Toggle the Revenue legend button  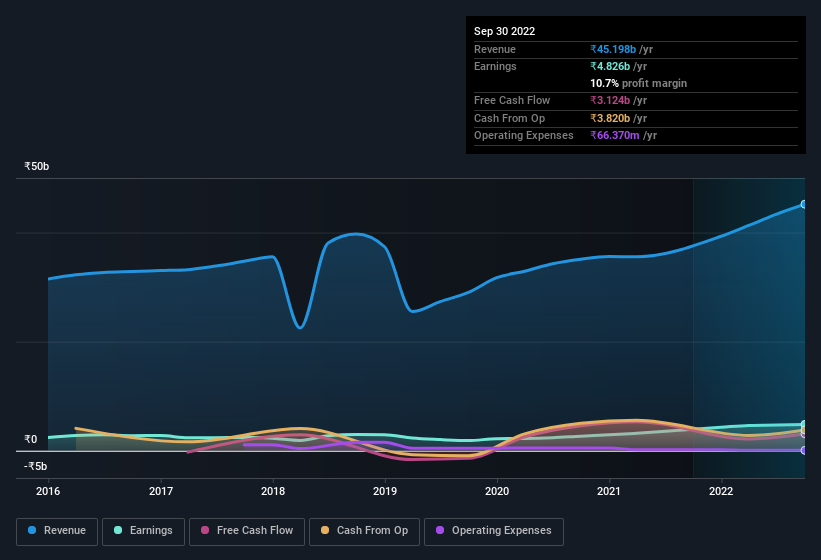coord(57,531)
